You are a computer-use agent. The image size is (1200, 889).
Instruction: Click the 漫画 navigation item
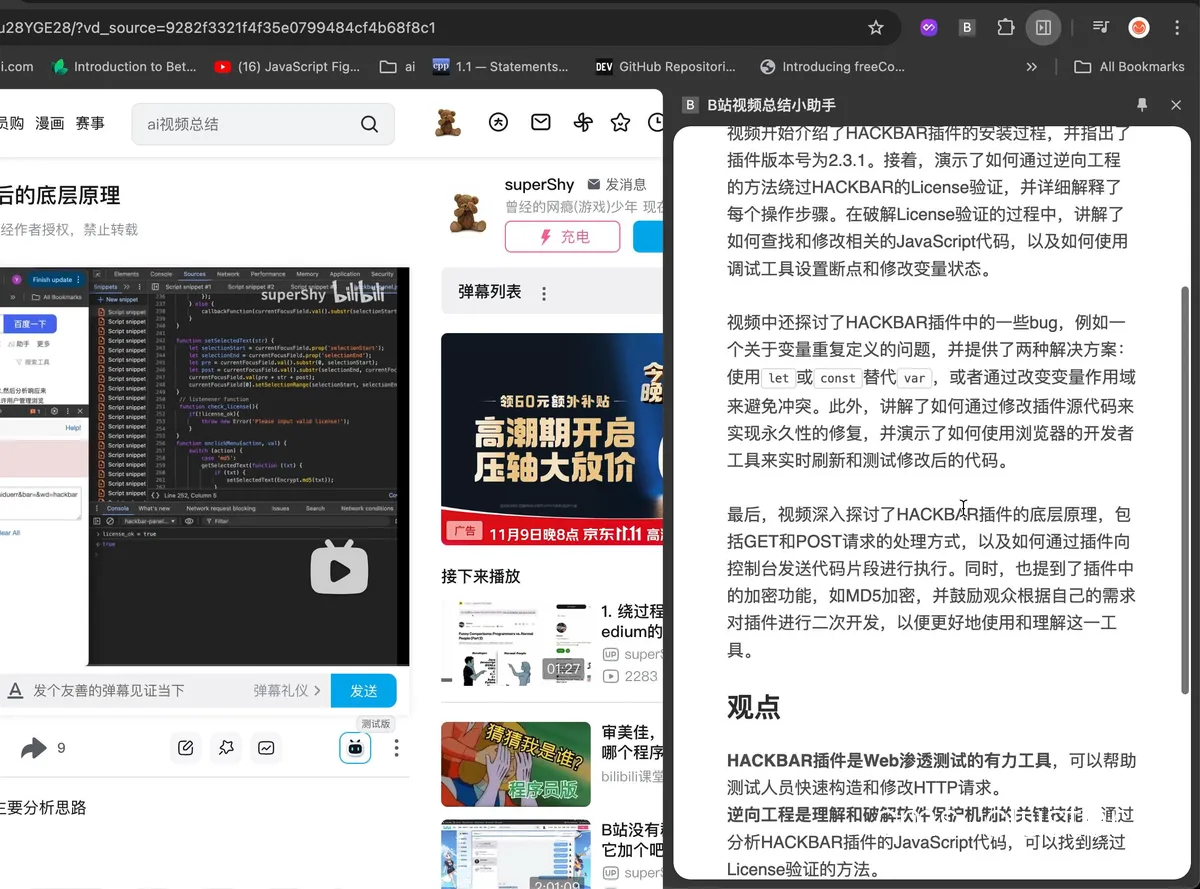49,123
